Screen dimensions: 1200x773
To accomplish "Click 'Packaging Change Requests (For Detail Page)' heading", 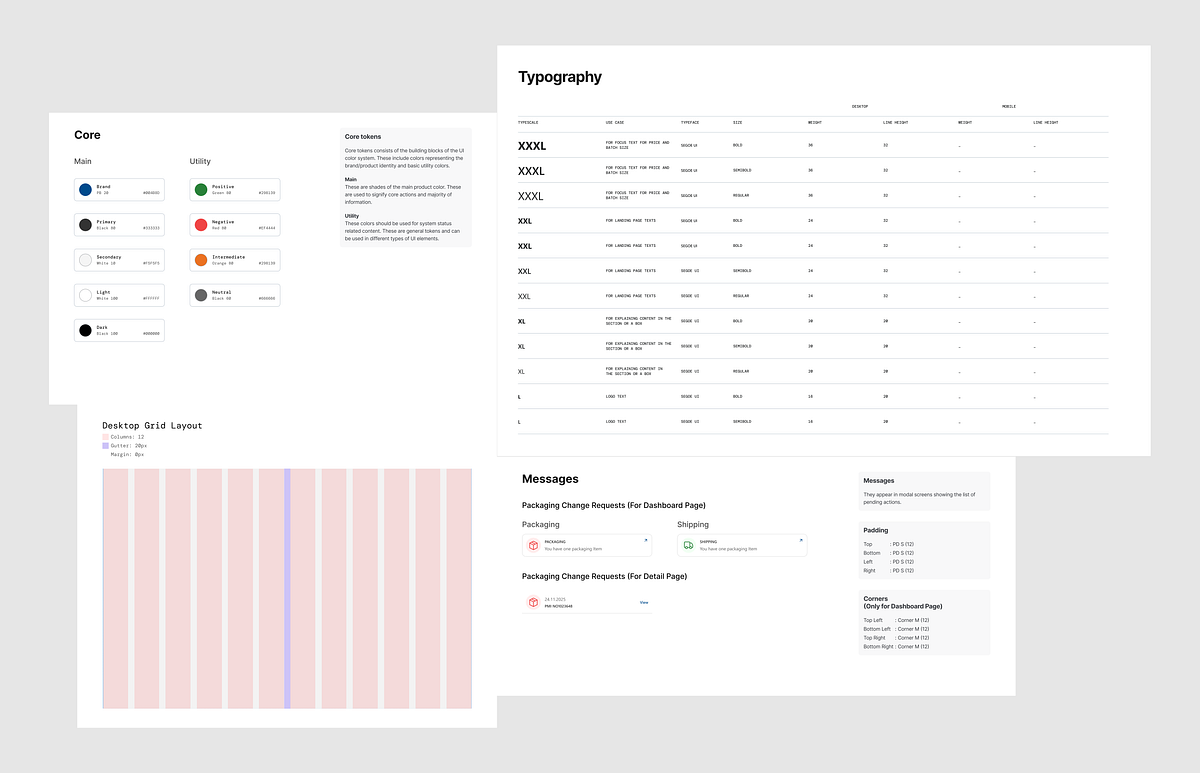I will tap(604, 576).
